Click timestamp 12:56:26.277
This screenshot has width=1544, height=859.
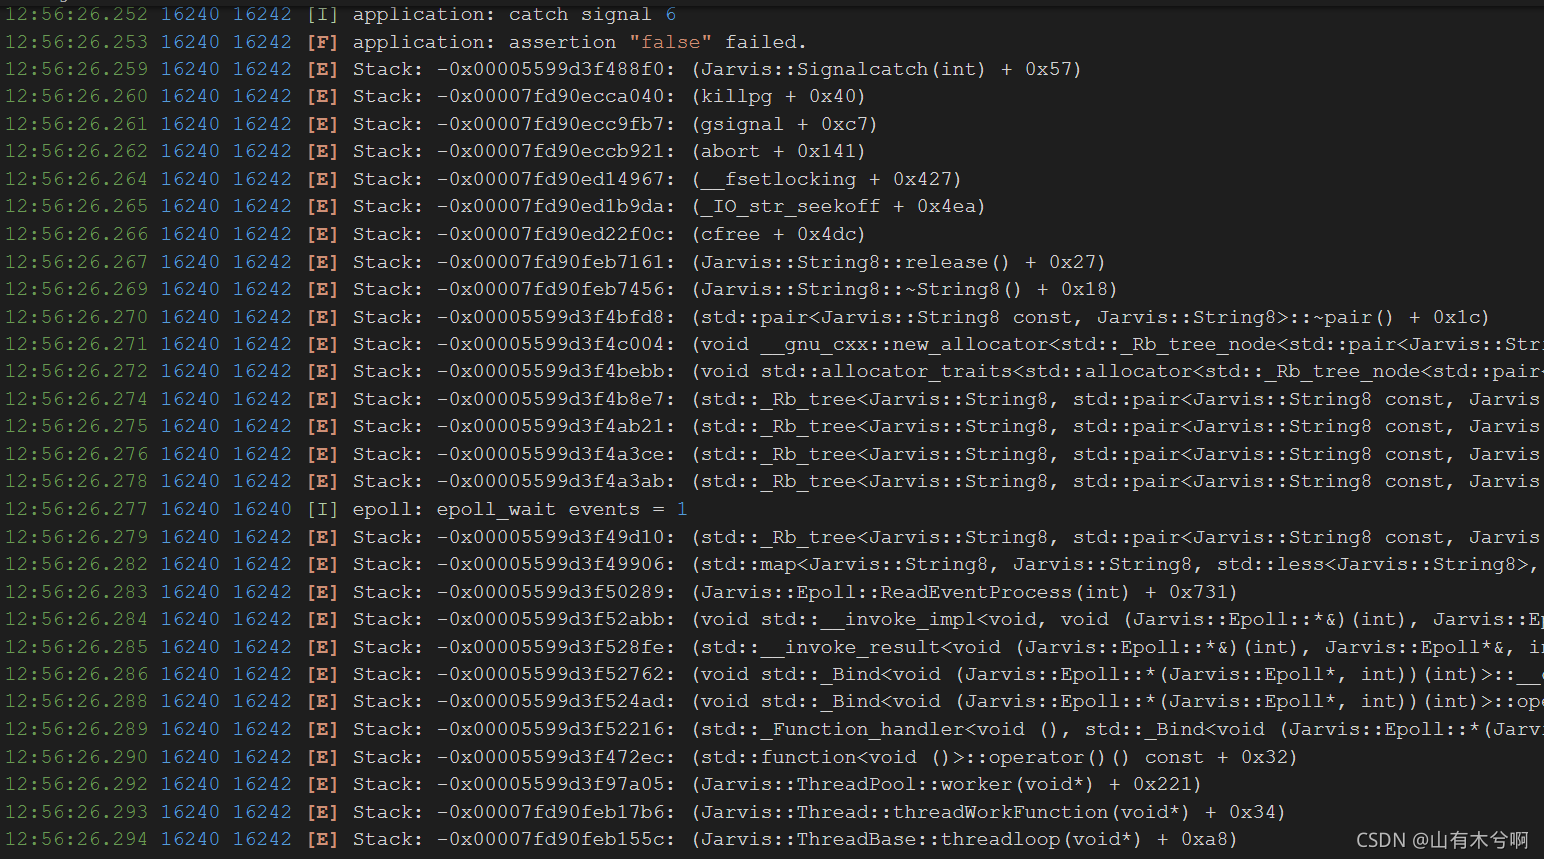click(76, 509)
